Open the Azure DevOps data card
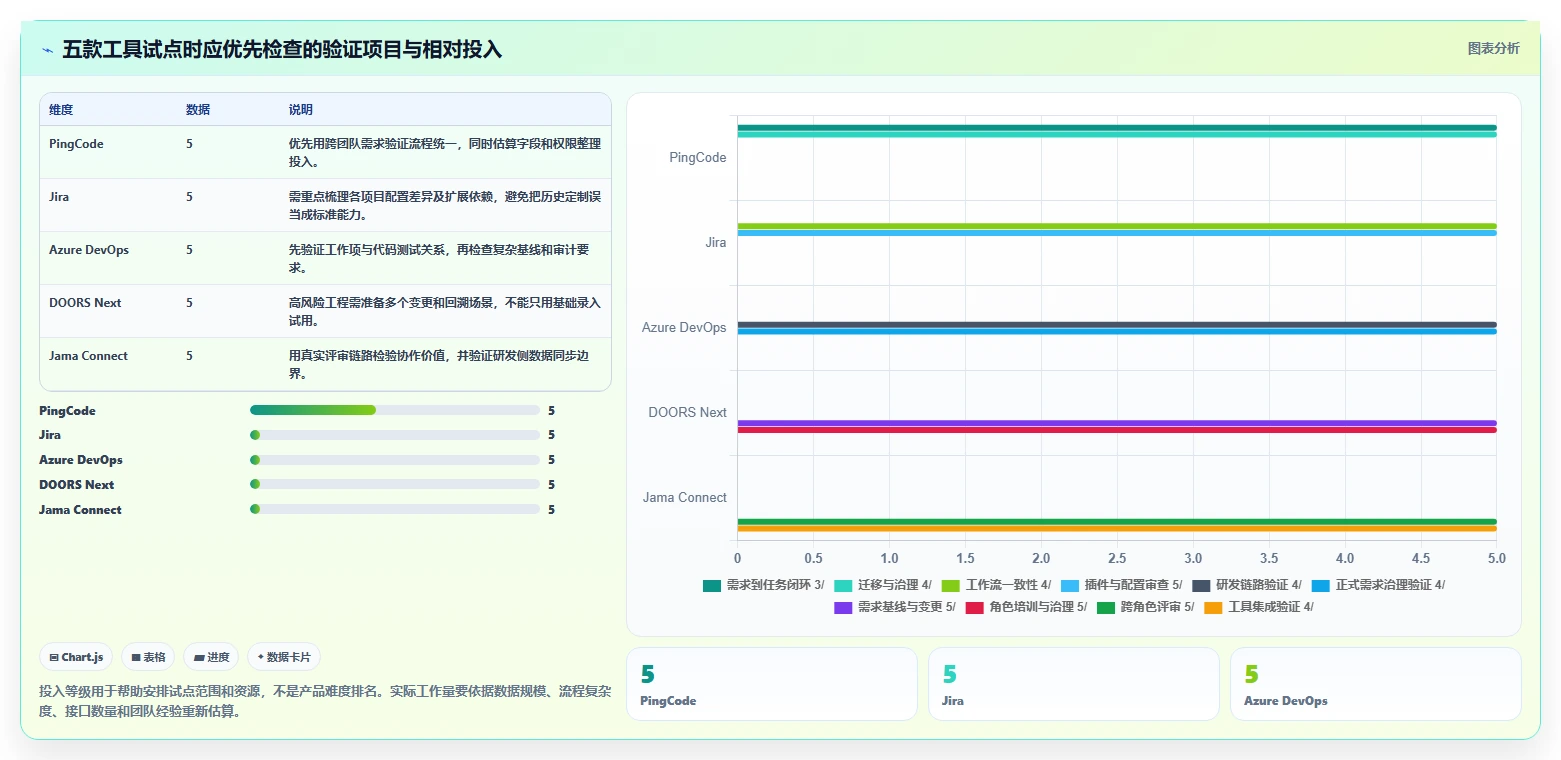1561x760 pixels. 1375,684
